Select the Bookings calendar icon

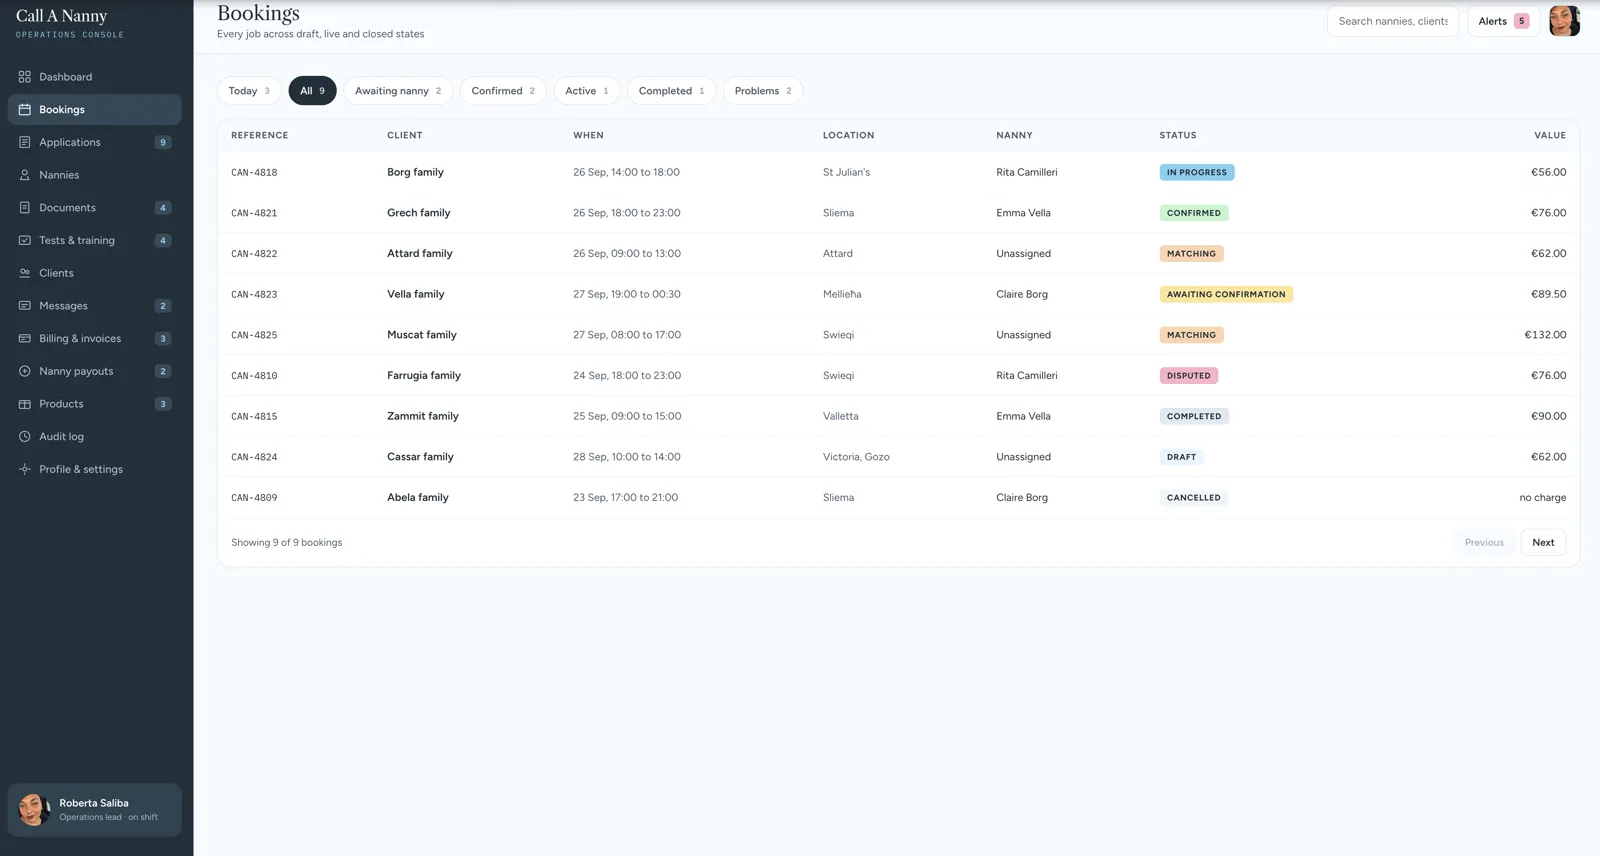point(25,110)
